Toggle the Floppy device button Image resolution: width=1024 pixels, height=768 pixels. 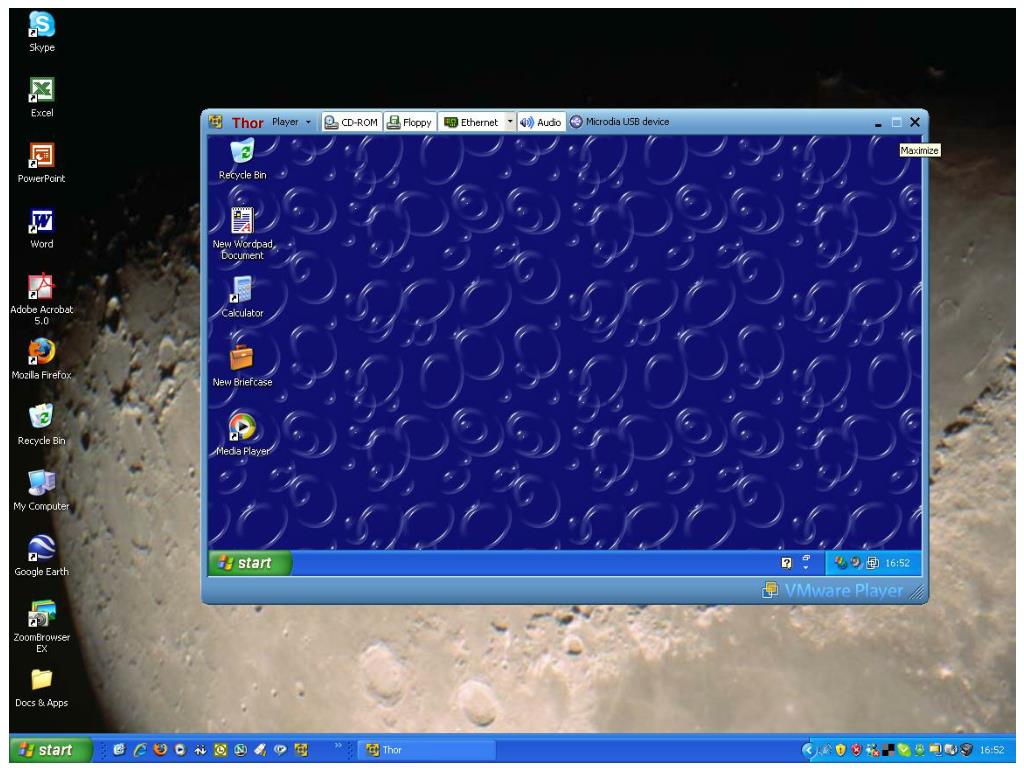point(409,122)
